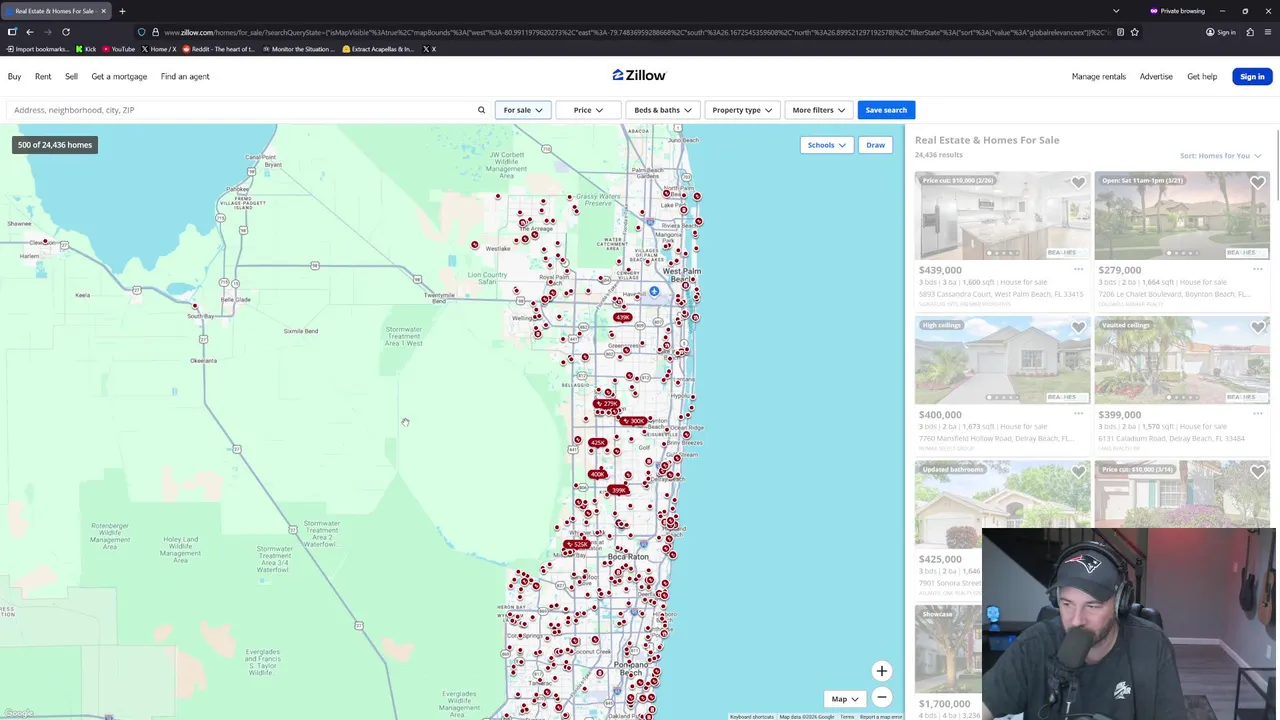Viewport: 1280px width, 720px height.
Task: Click the Zillow logo
Action: point(639,75)
